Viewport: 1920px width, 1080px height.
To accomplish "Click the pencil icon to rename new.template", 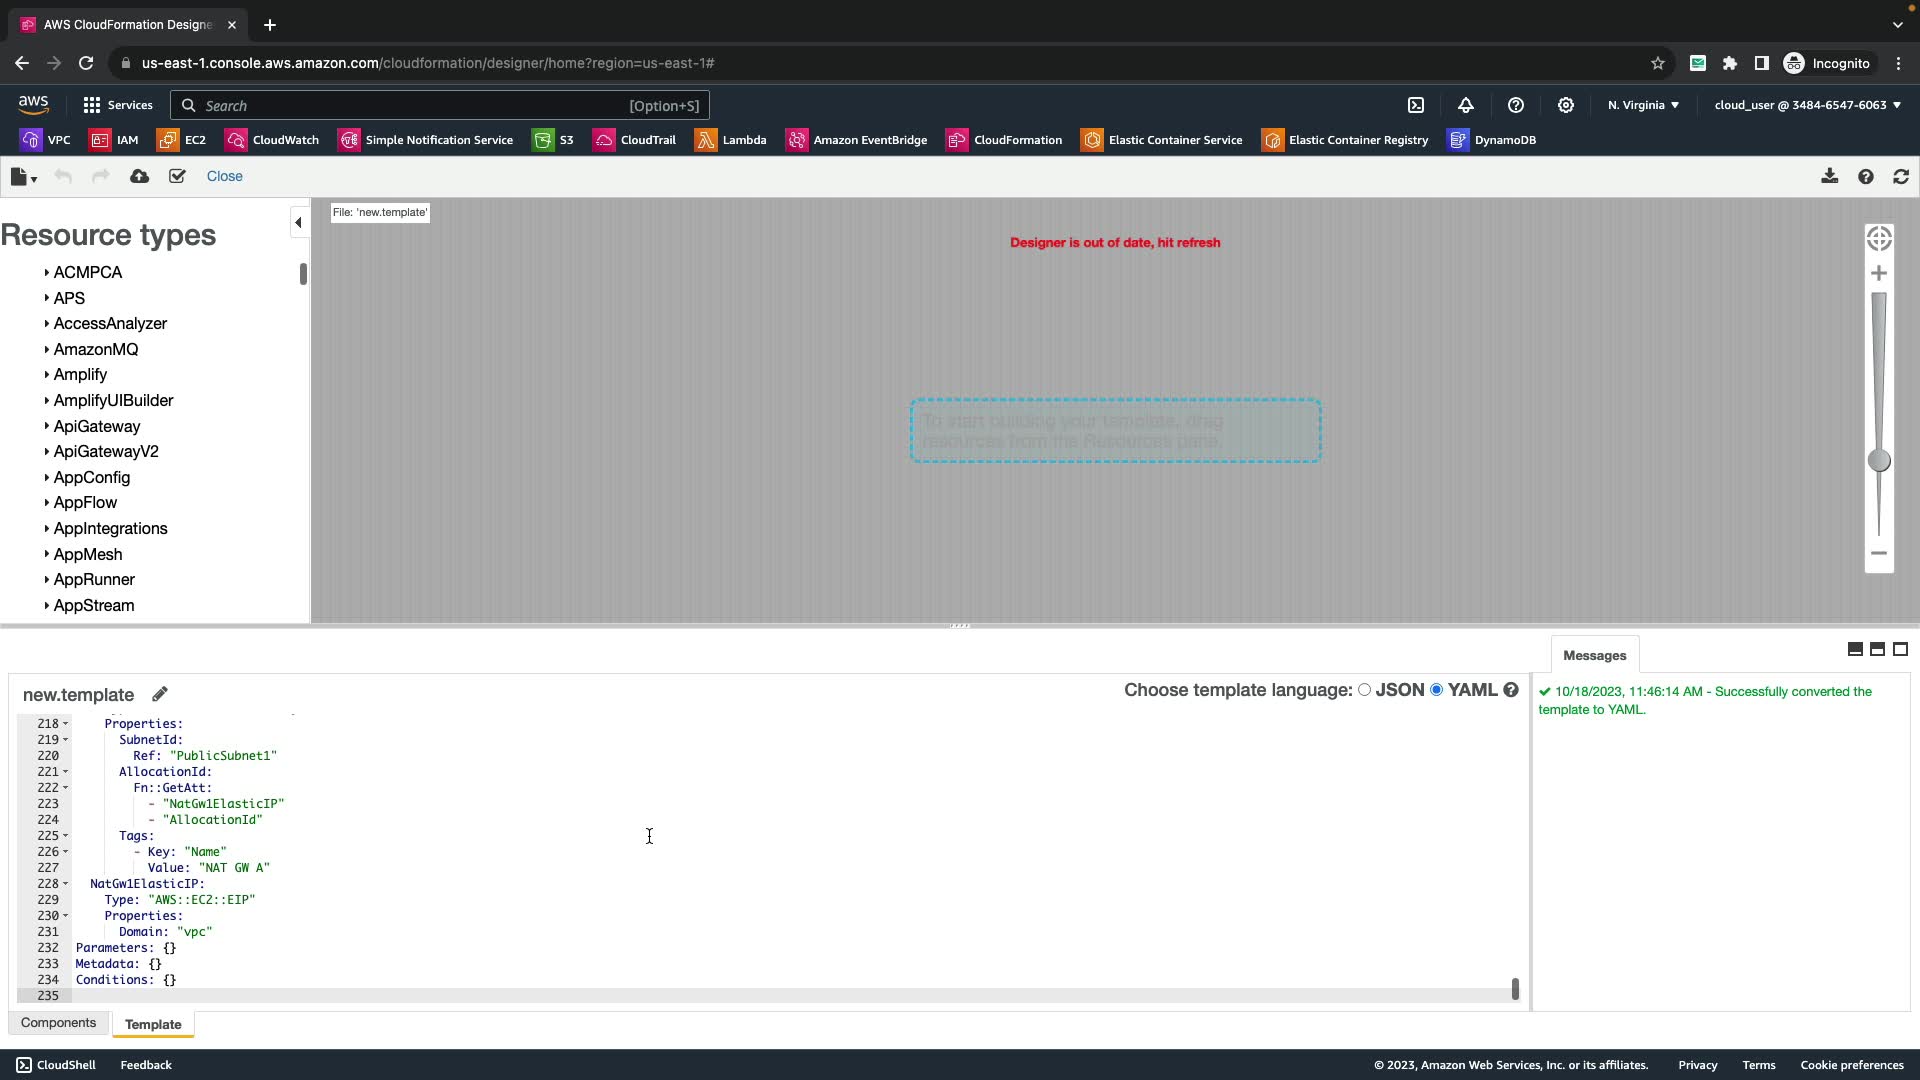I will [x=160, y=694].
